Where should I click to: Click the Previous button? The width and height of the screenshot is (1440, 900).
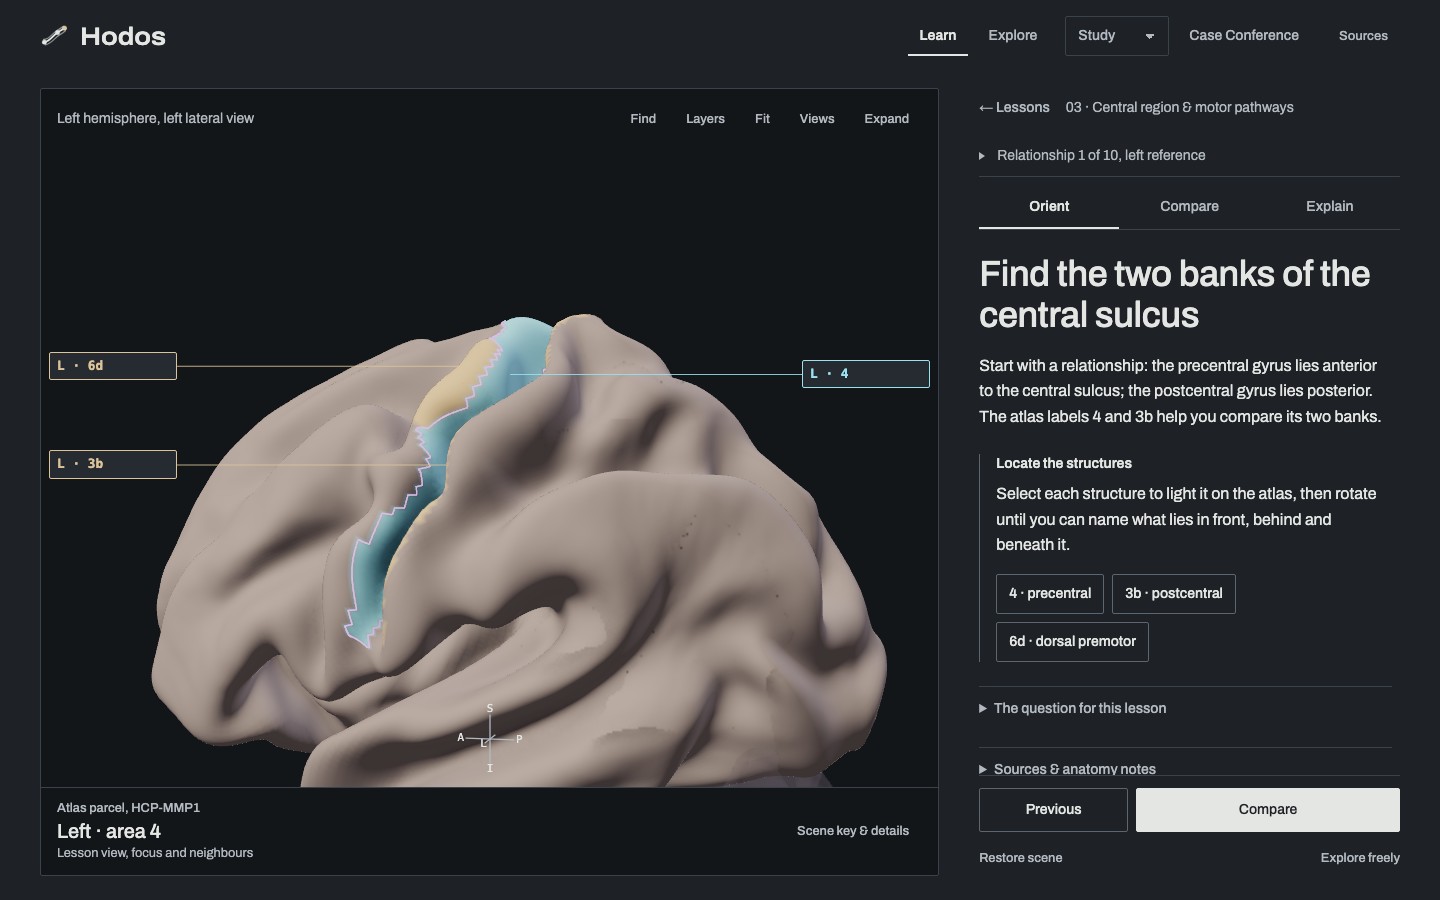(x=1053, y=810)
